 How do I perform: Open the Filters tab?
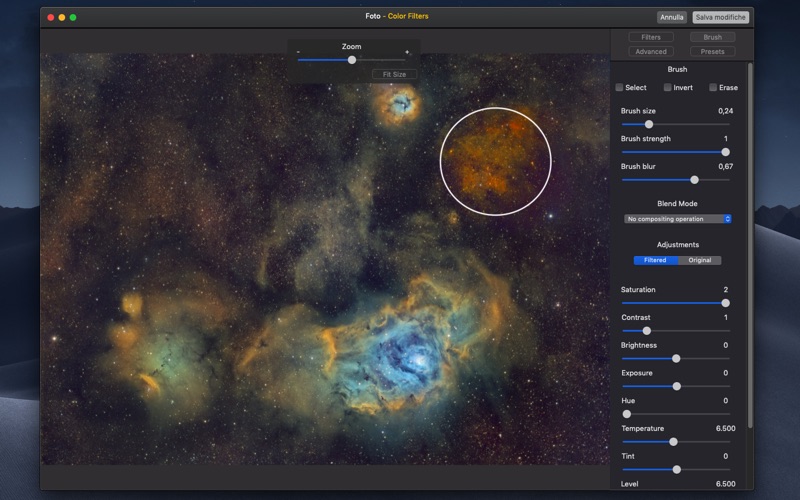pos(651,37)
